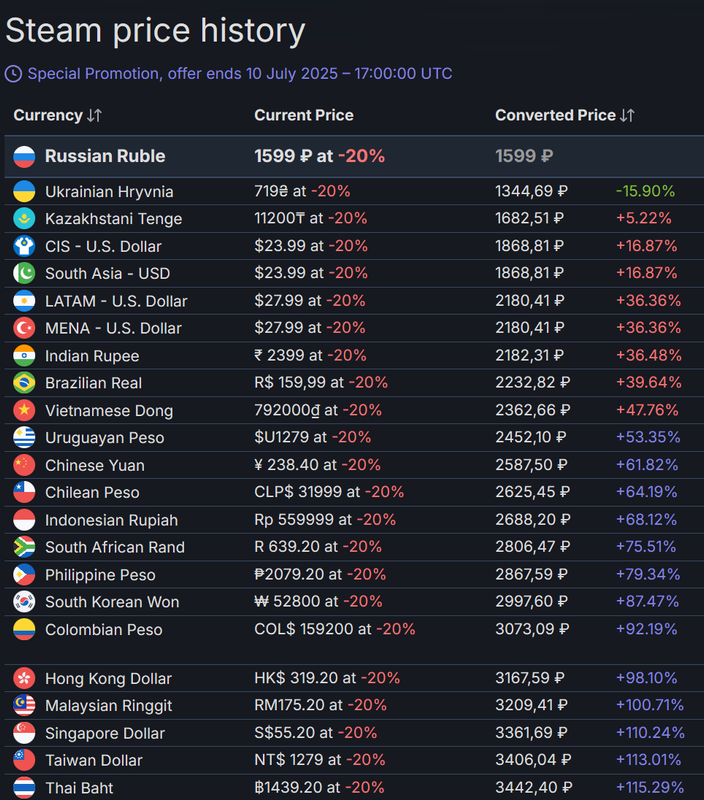Click the 719₴ at -20% price
Screen dimensions: 704x800
coord(302,191)
